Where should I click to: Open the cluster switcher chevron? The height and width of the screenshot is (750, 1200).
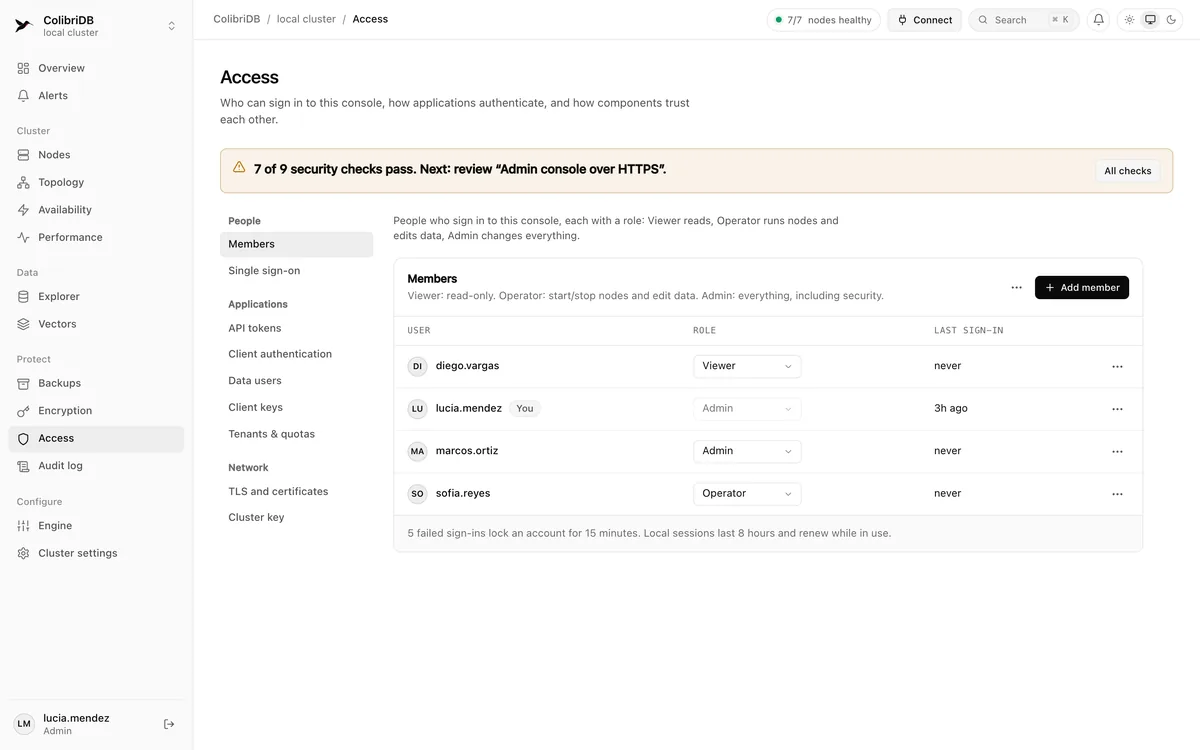[171, 26]
